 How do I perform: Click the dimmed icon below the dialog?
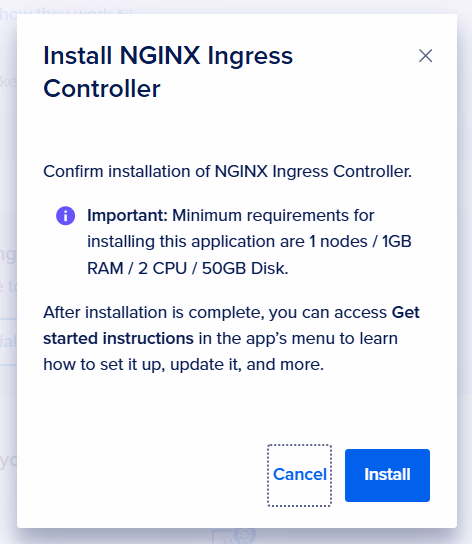tap(234, 536)
